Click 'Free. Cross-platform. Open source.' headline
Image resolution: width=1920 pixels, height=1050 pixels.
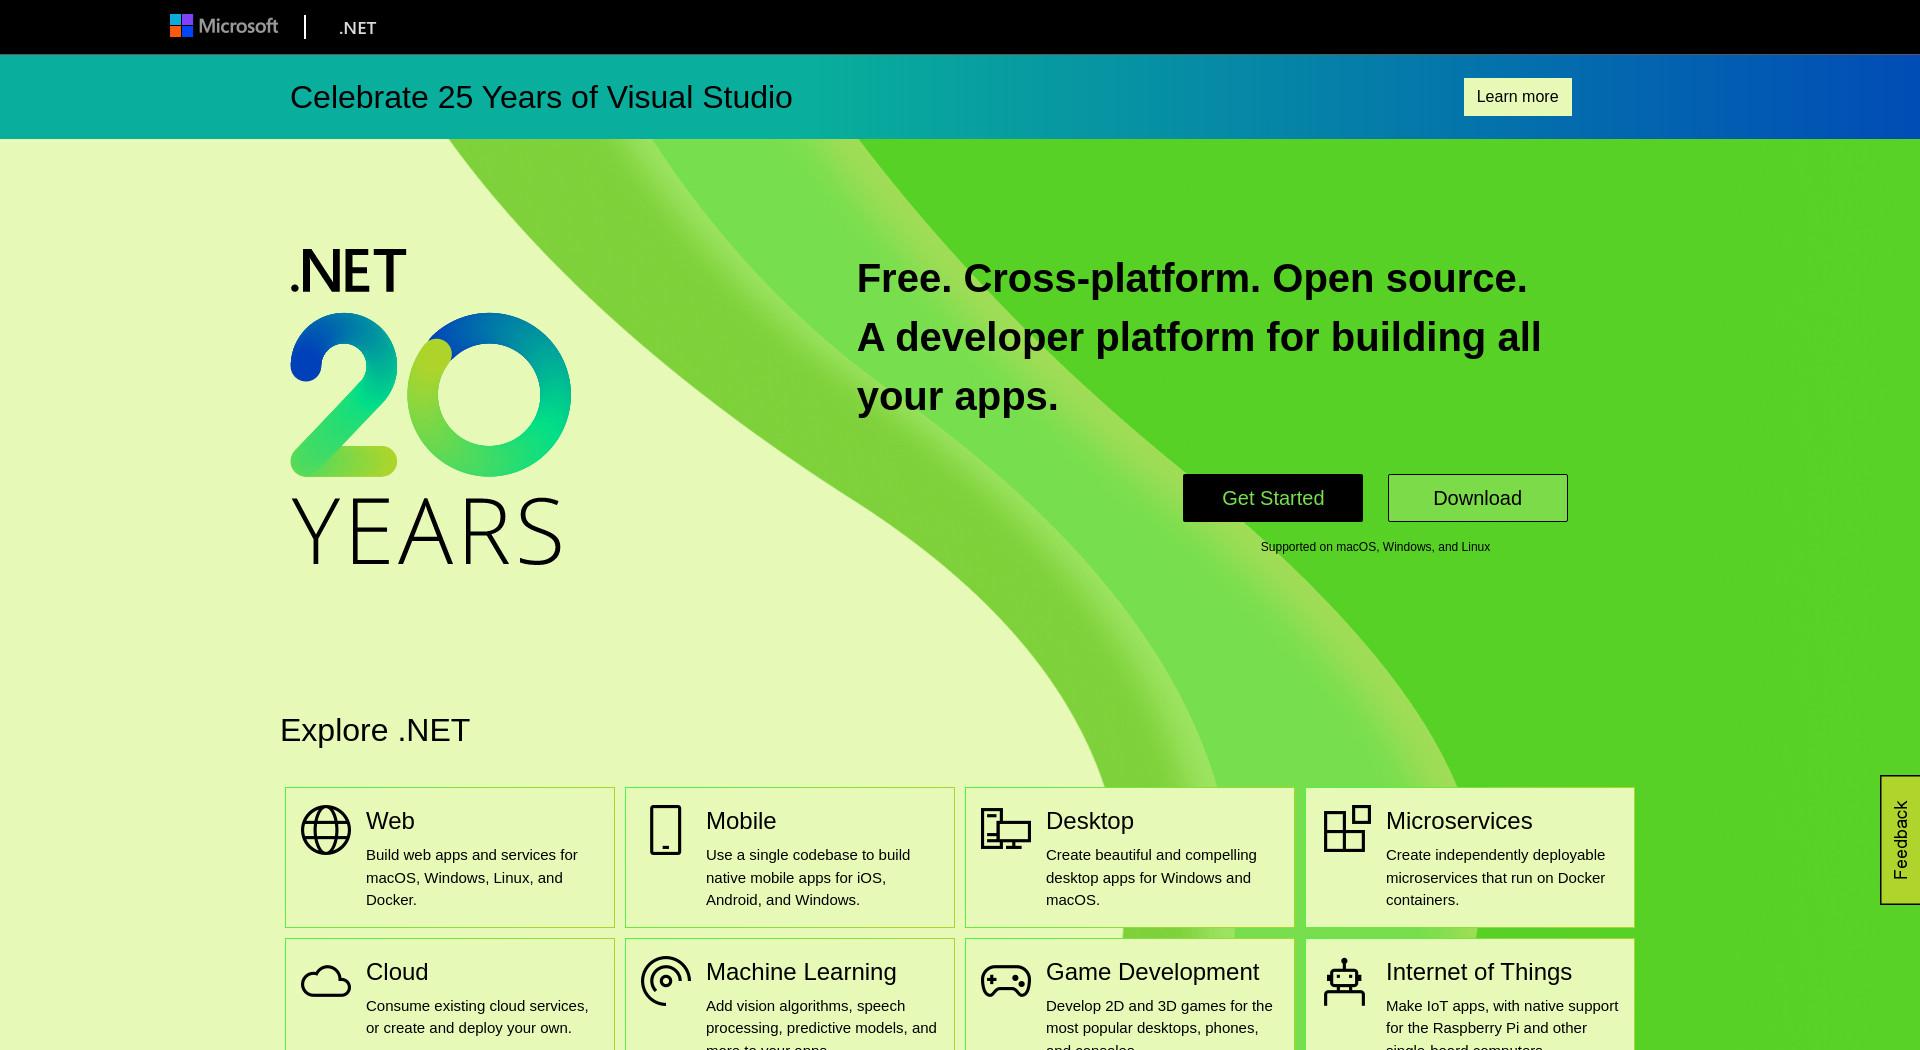pyautogui.click(x=1192, y=278)
